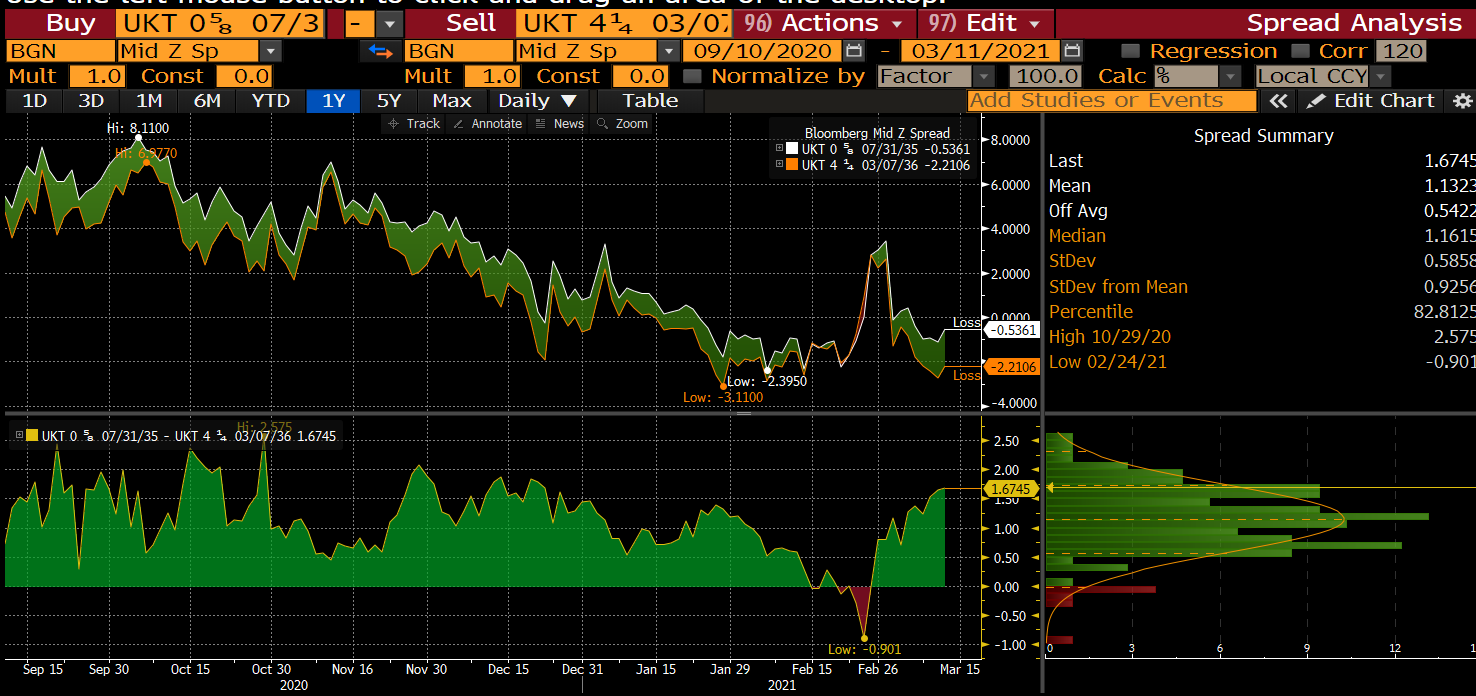Click the Low 02/24/21 row
This screenshot has width=1476, height=696.
pyautogui.click(x=1262, y=362)
